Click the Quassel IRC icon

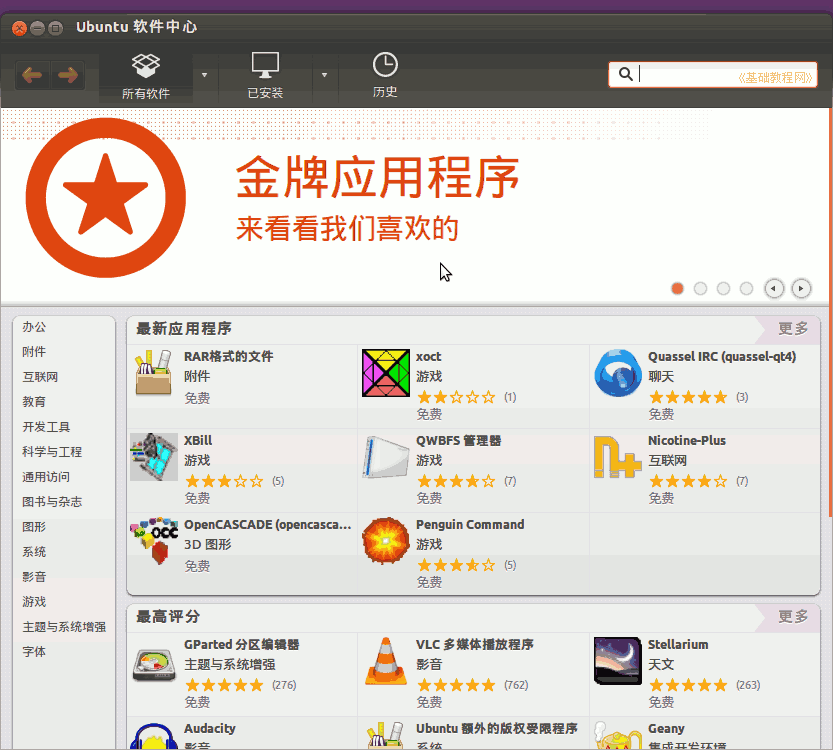618,373
